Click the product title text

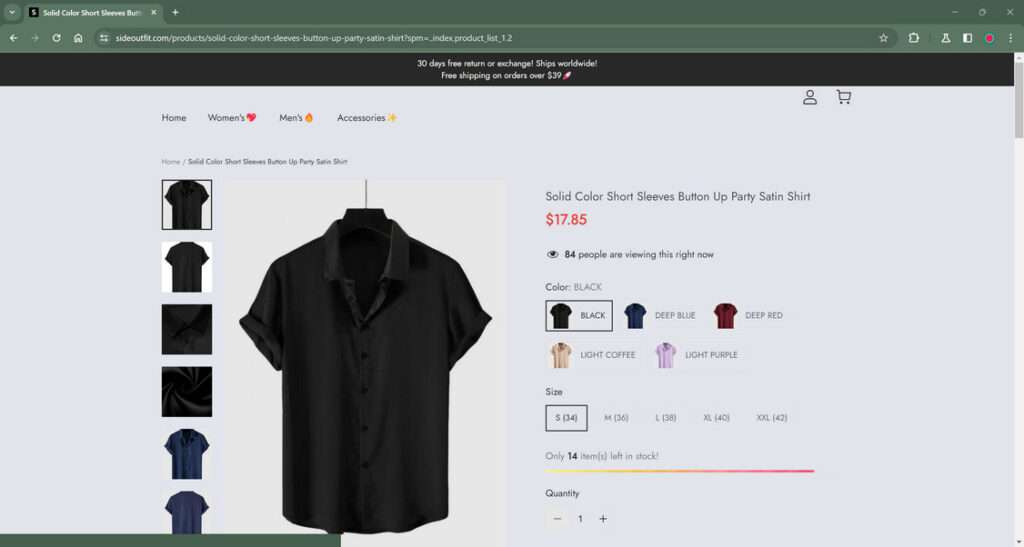(677, 196)
